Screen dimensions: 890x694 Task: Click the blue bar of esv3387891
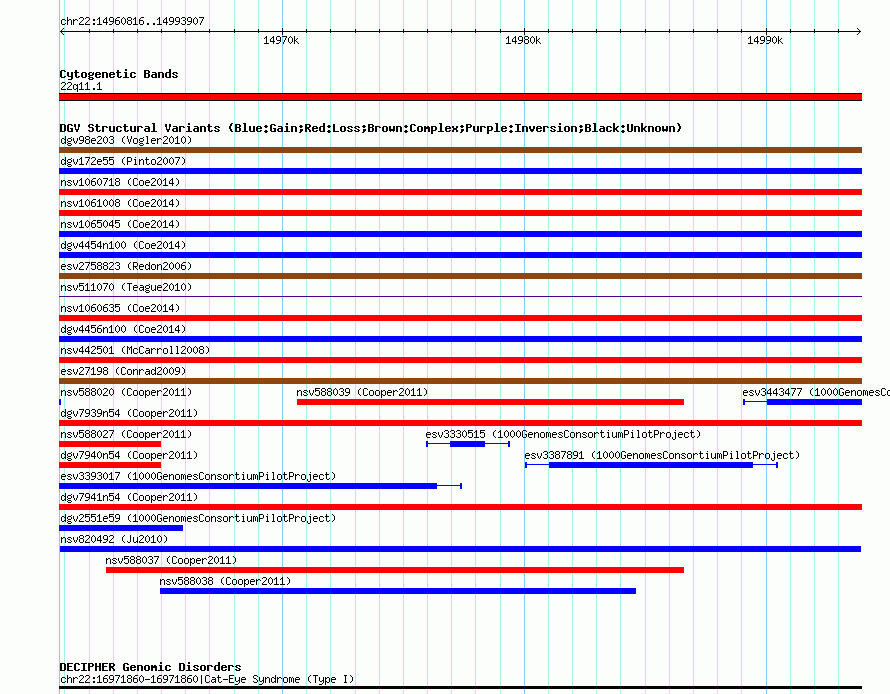click(x=651, y=465)
